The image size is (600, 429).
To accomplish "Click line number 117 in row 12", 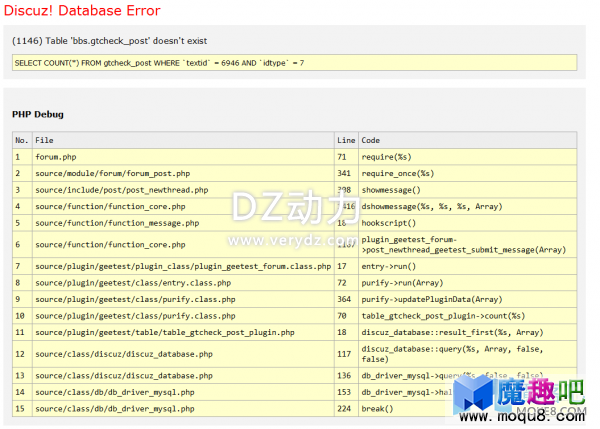I will coord(344,354).
